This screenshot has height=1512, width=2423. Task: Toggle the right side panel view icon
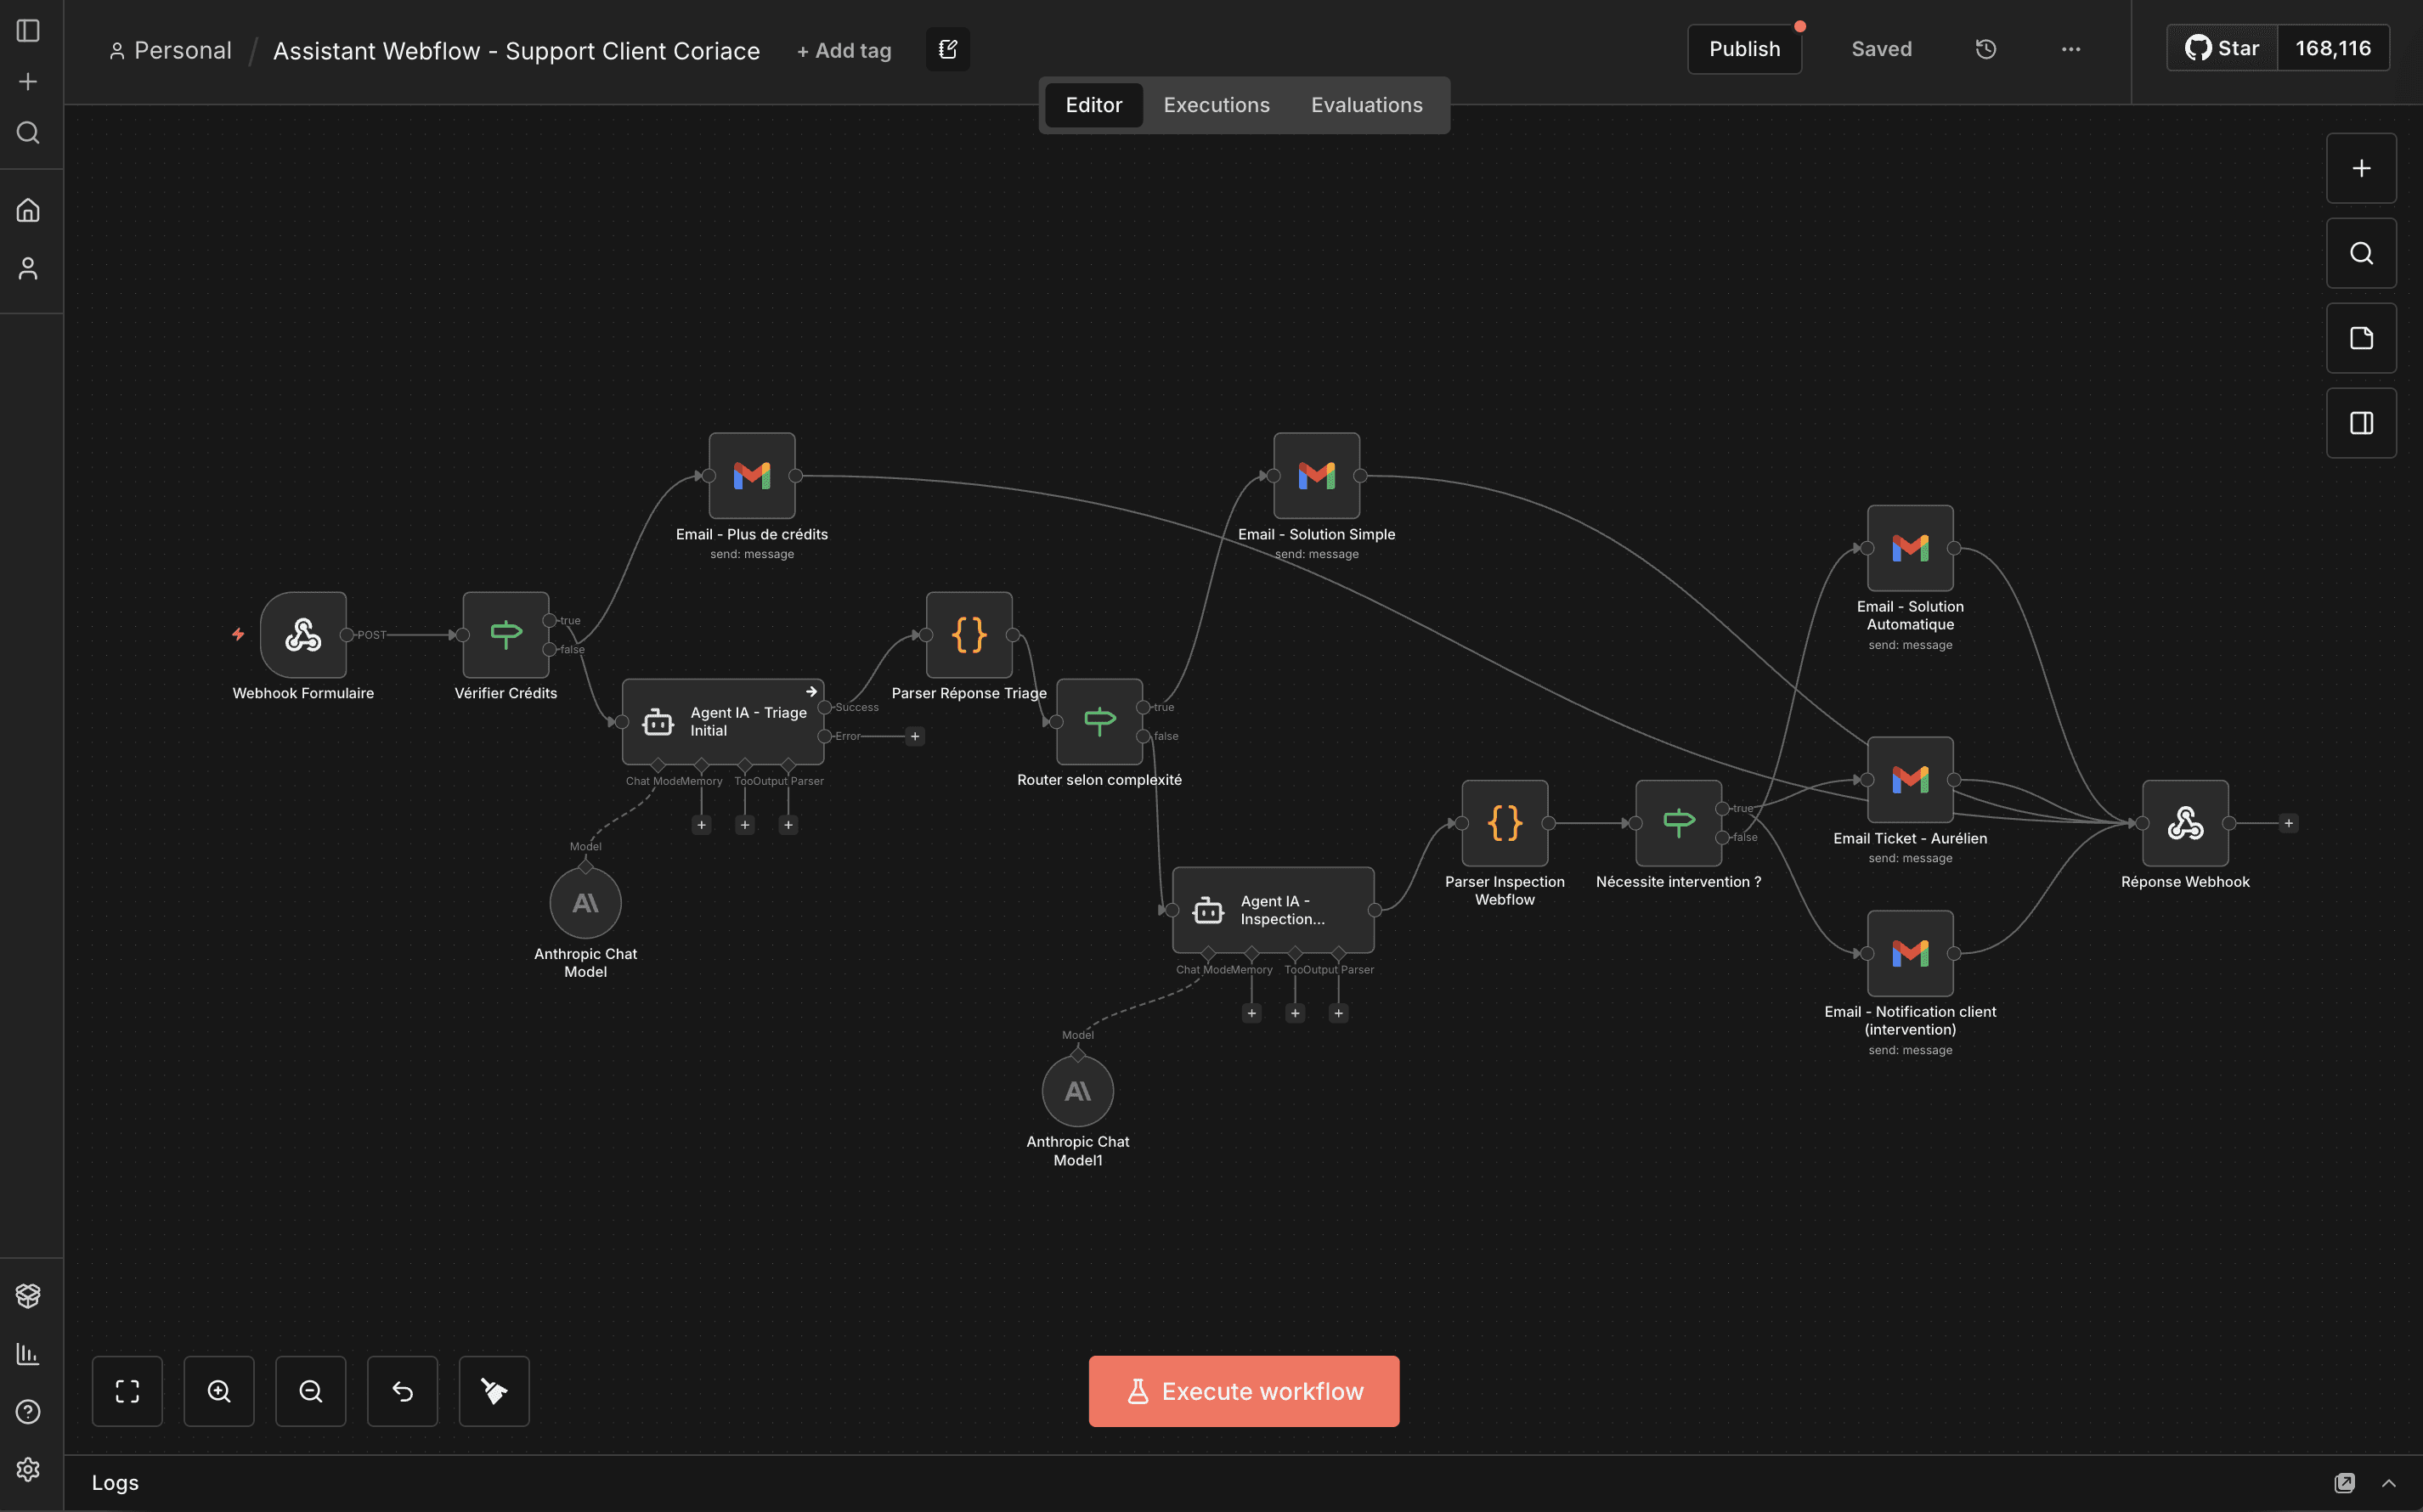click(2361, 423)
